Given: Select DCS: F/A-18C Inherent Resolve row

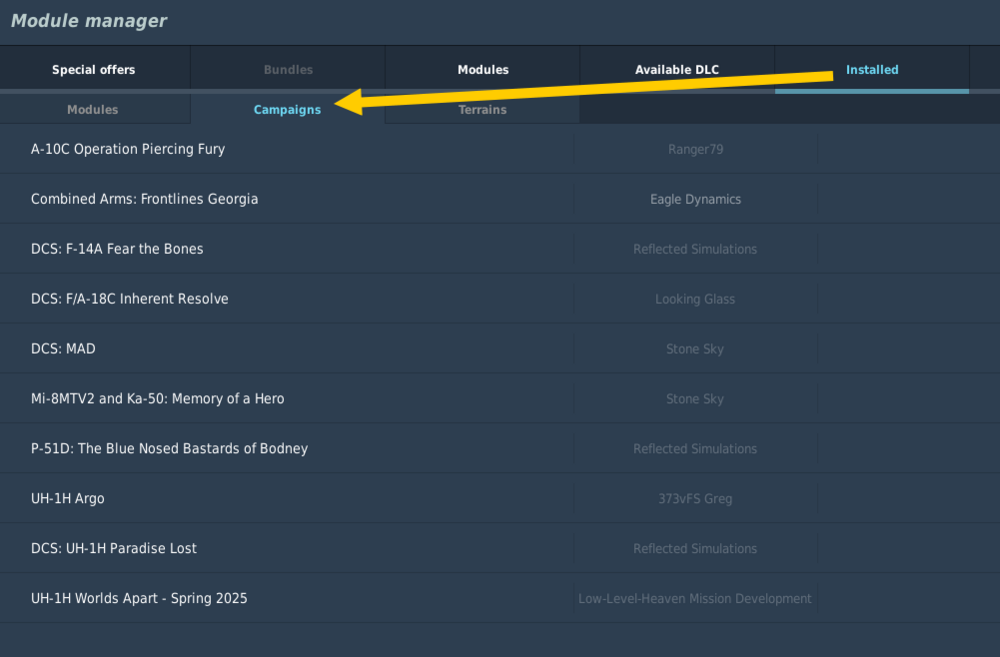Looking at the screenshot, I should [129, 299].
